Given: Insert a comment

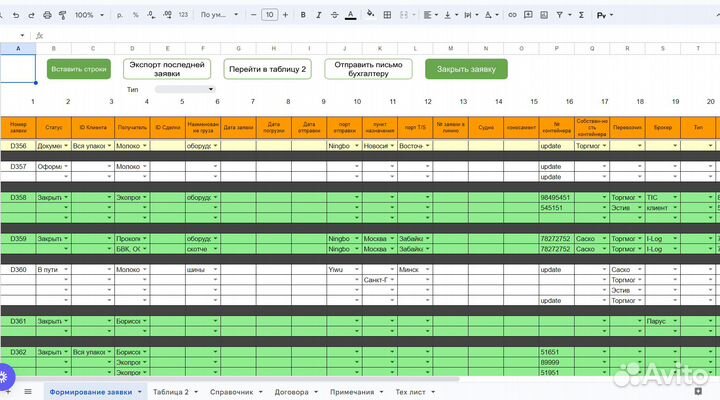Looking at the screenshot, I should (x=528, y=15).
